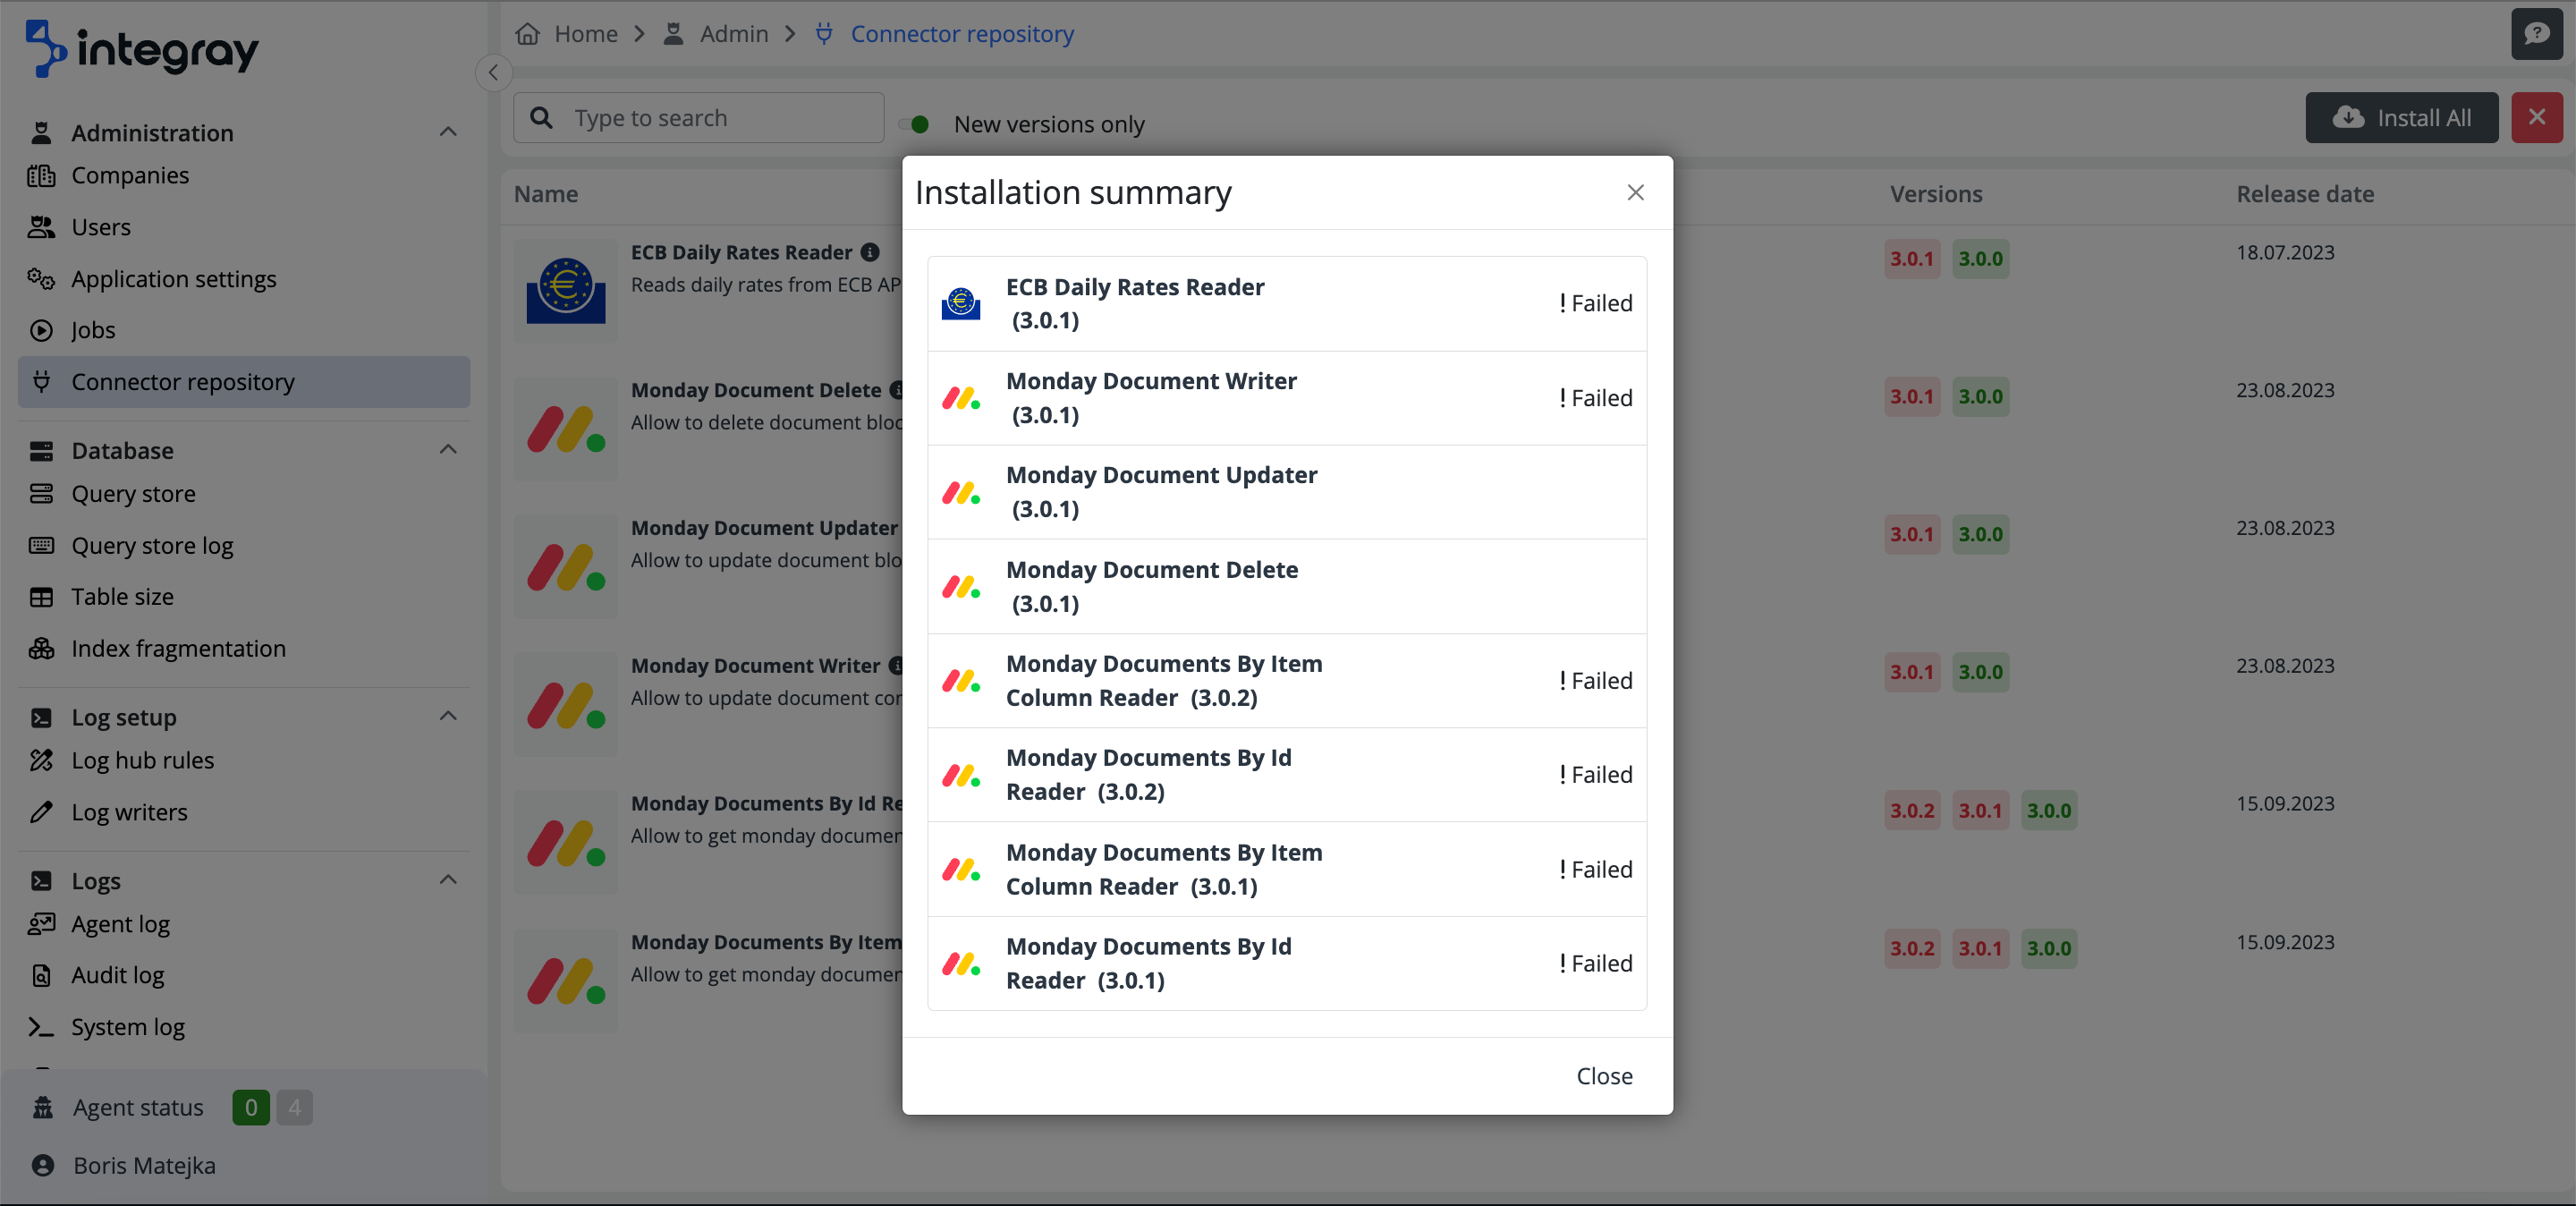The width and height of the screenshot is (2576, 1206).
Task: Toggle the New versions only switch
Action: click(915, 124)
